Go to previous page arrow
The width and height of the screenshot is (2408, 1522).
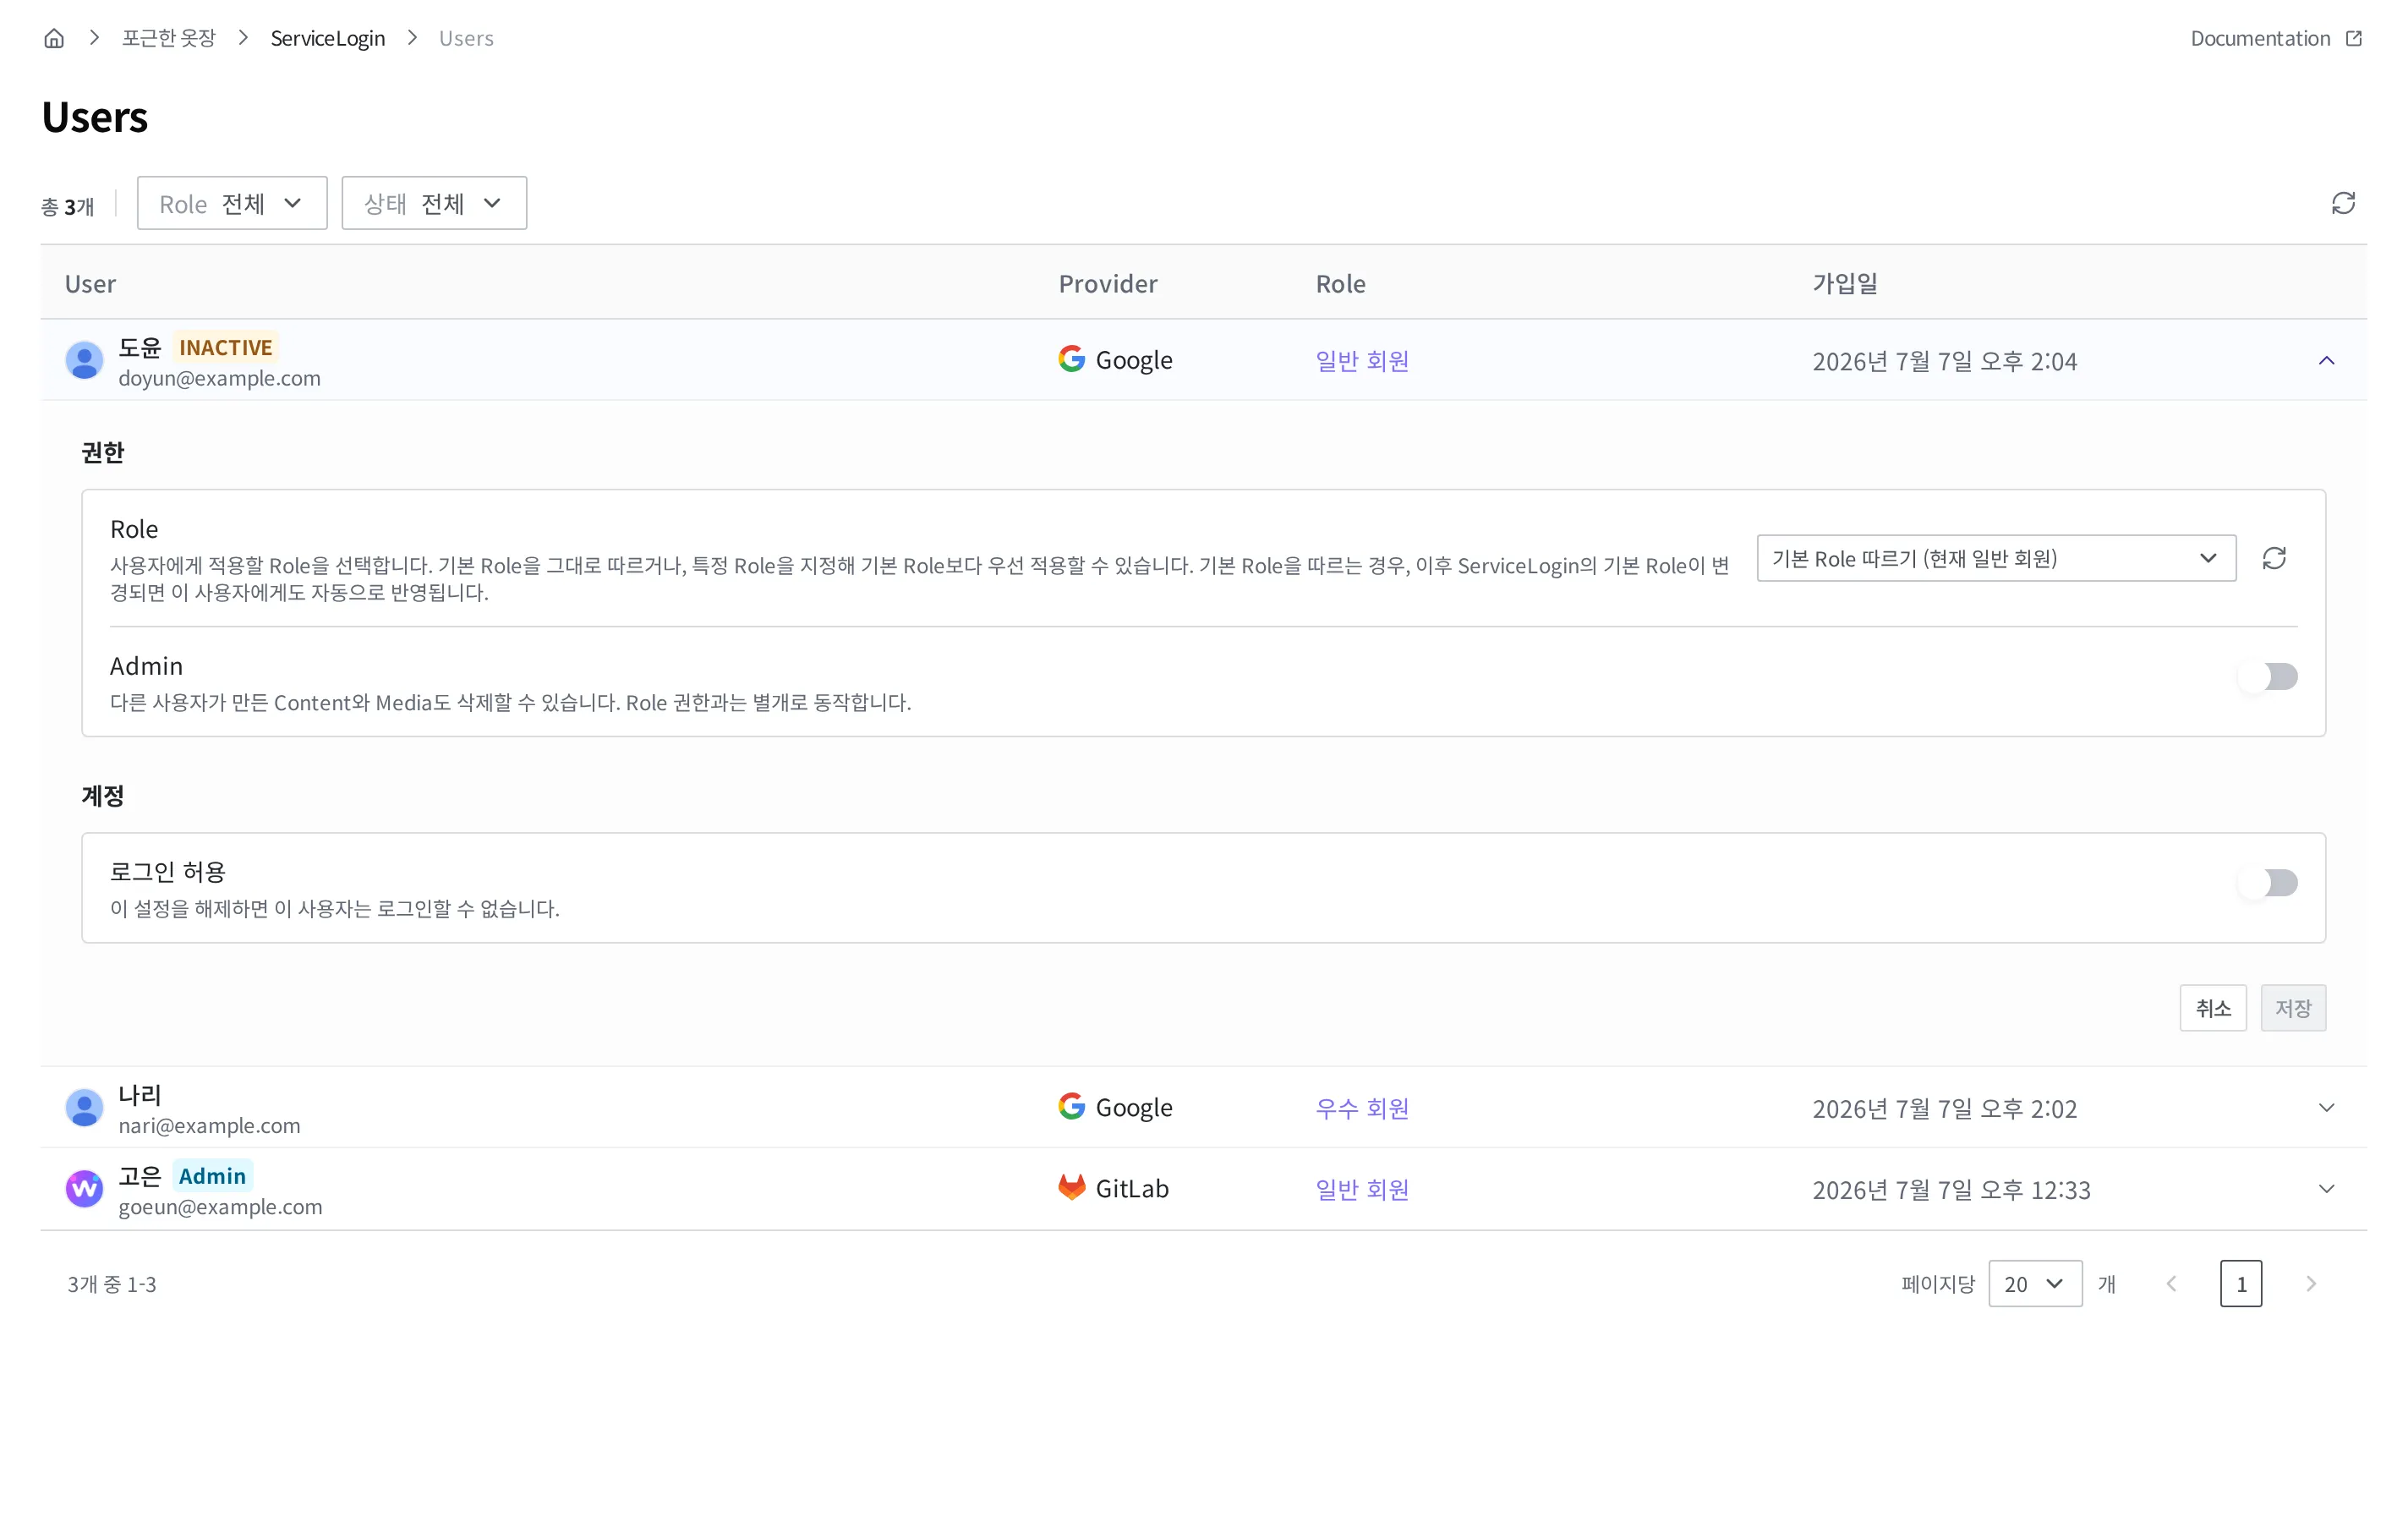point(2171,1283)
